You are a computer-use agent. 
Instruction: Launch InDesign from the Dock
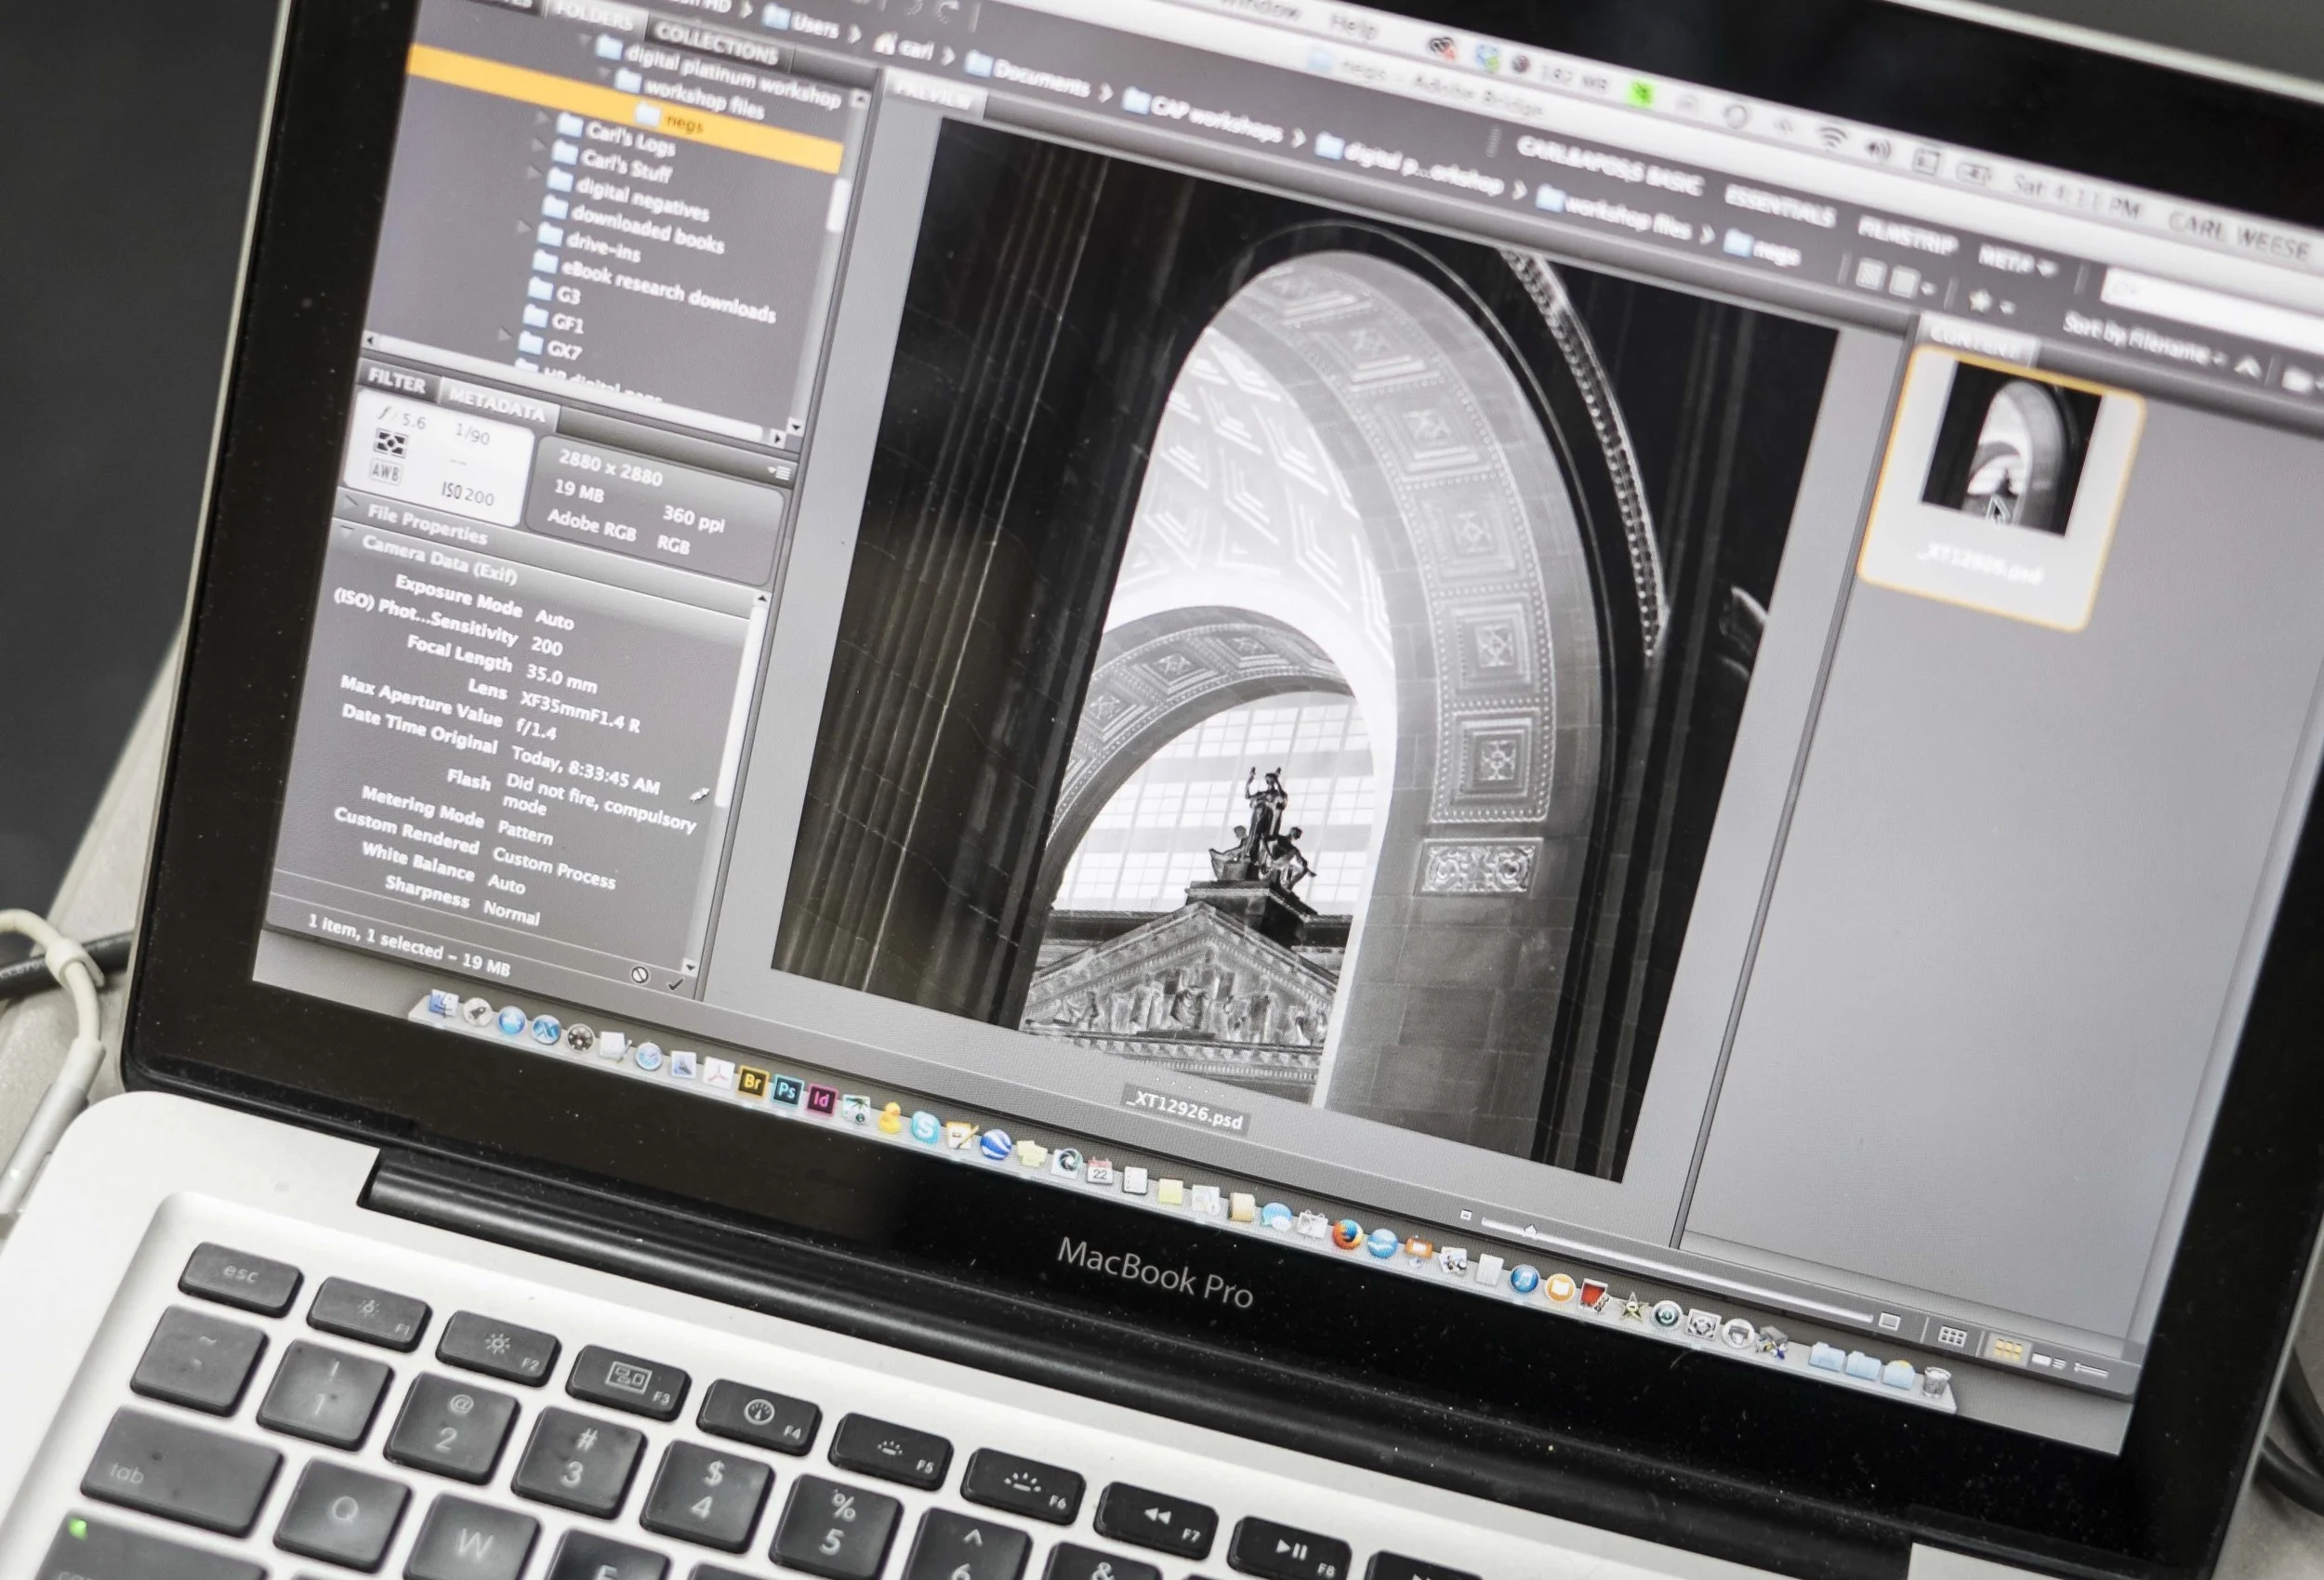click(821, 1099)
